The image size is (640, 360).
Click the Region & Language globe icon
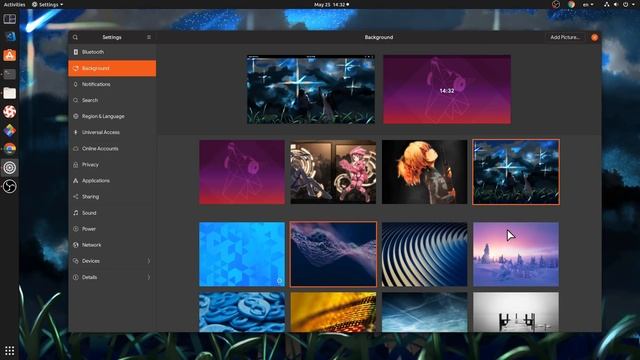[76, 116]
